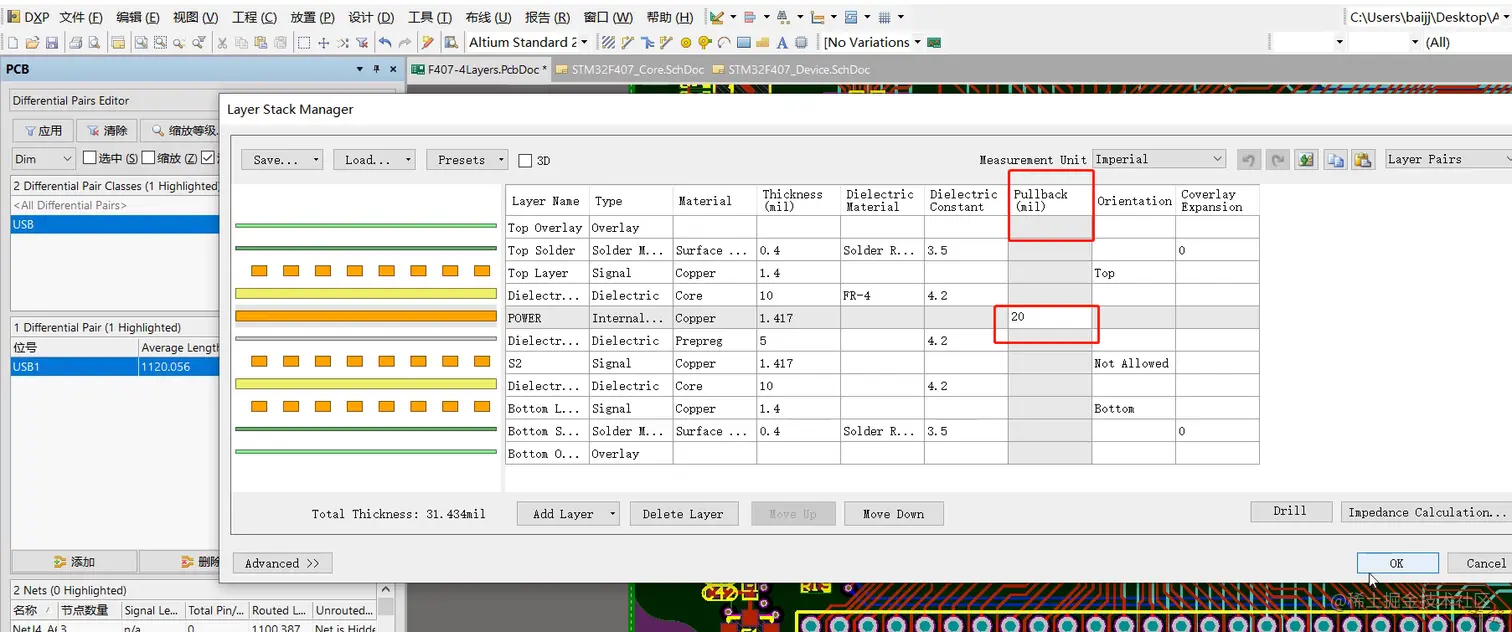Image resolution: width=1512 pixels, height=632 pixels.
Task: Switch to STM32F407_Core.SchDoc tab
Action: [x=630, y=69]
